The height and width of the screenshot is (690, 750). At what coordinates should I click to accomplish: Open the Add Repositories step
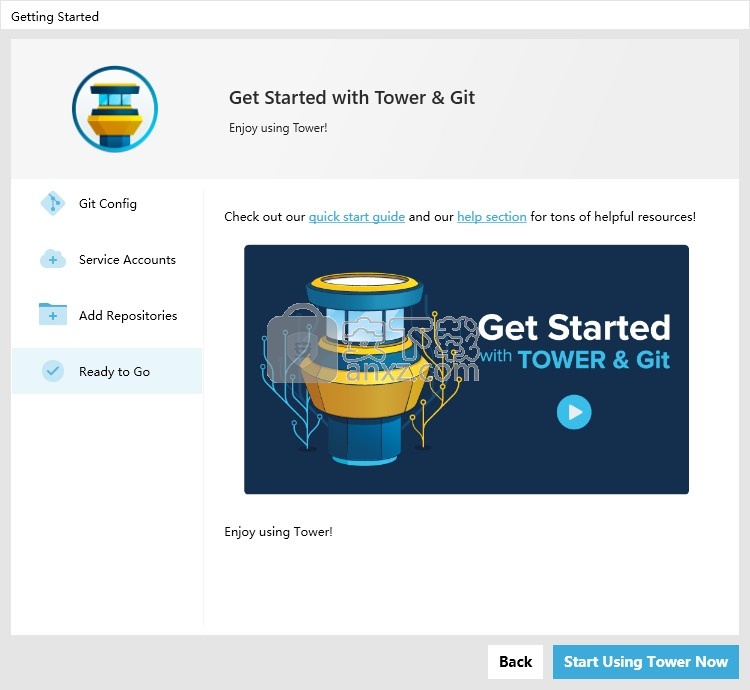click(107, 316)
